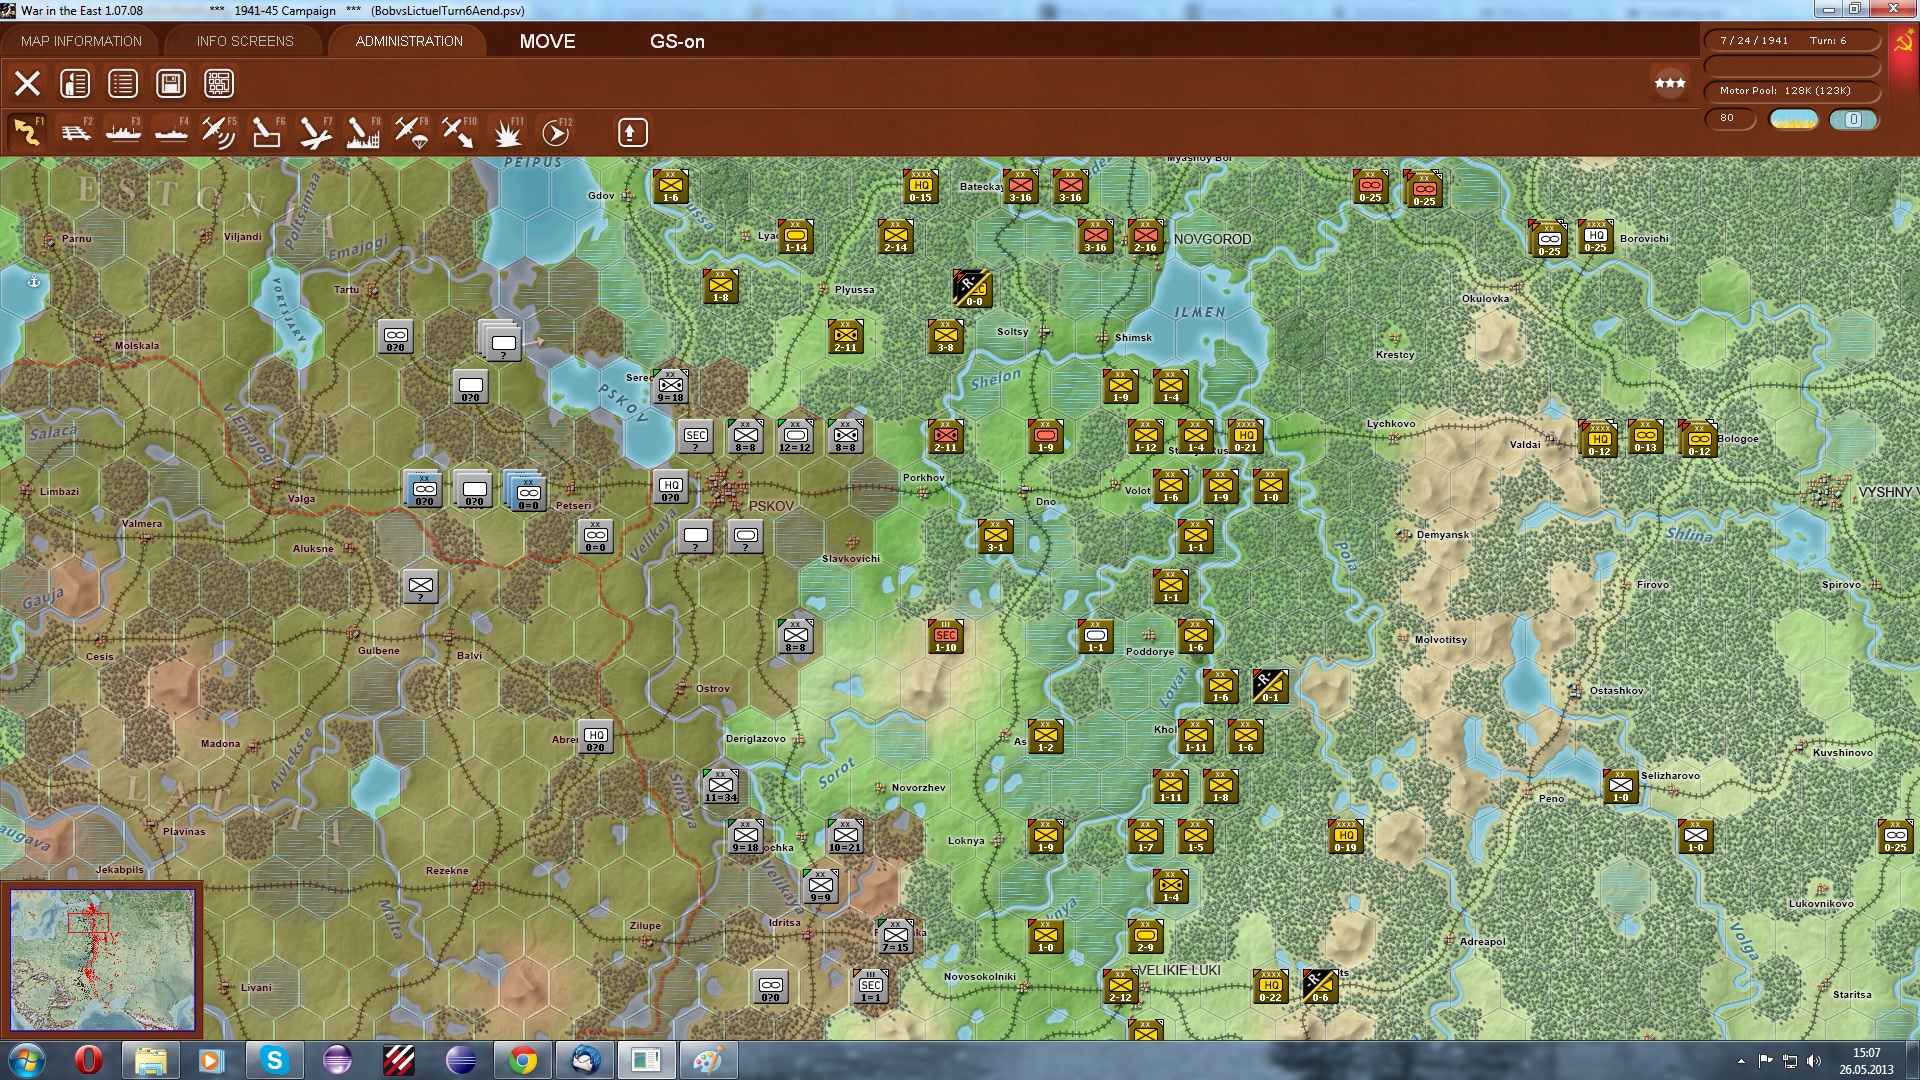Click the blue 0 counter indicator
Image resolution: width=1920 pixels, height=1080 pixels.
pyautogui.click(x=1853, y=119)
